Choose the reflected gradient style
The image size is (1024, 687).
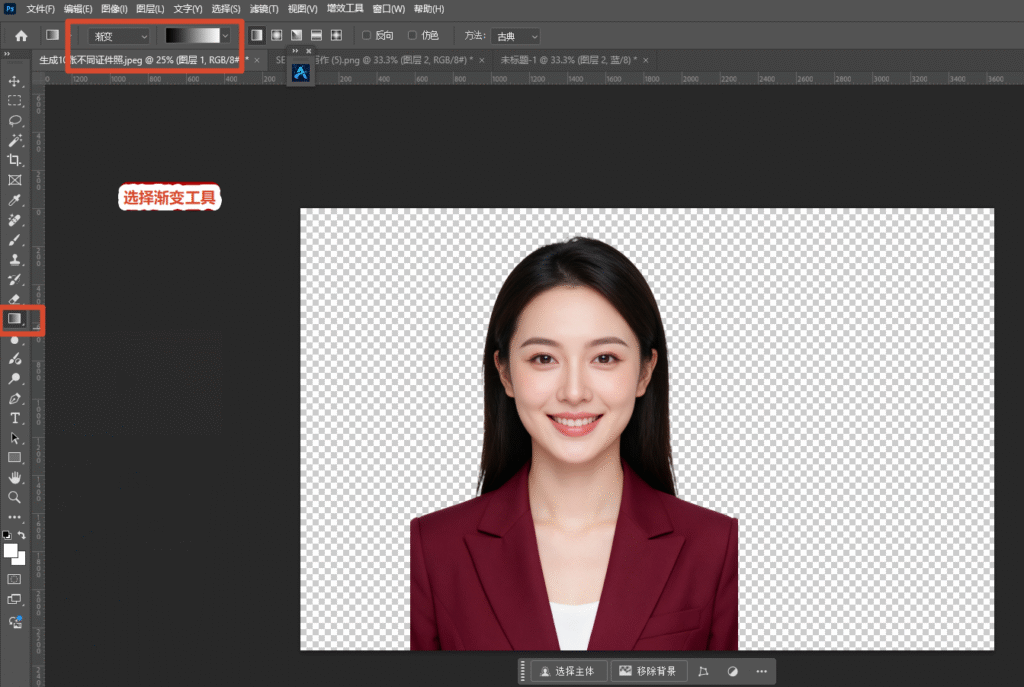(316, 35)
